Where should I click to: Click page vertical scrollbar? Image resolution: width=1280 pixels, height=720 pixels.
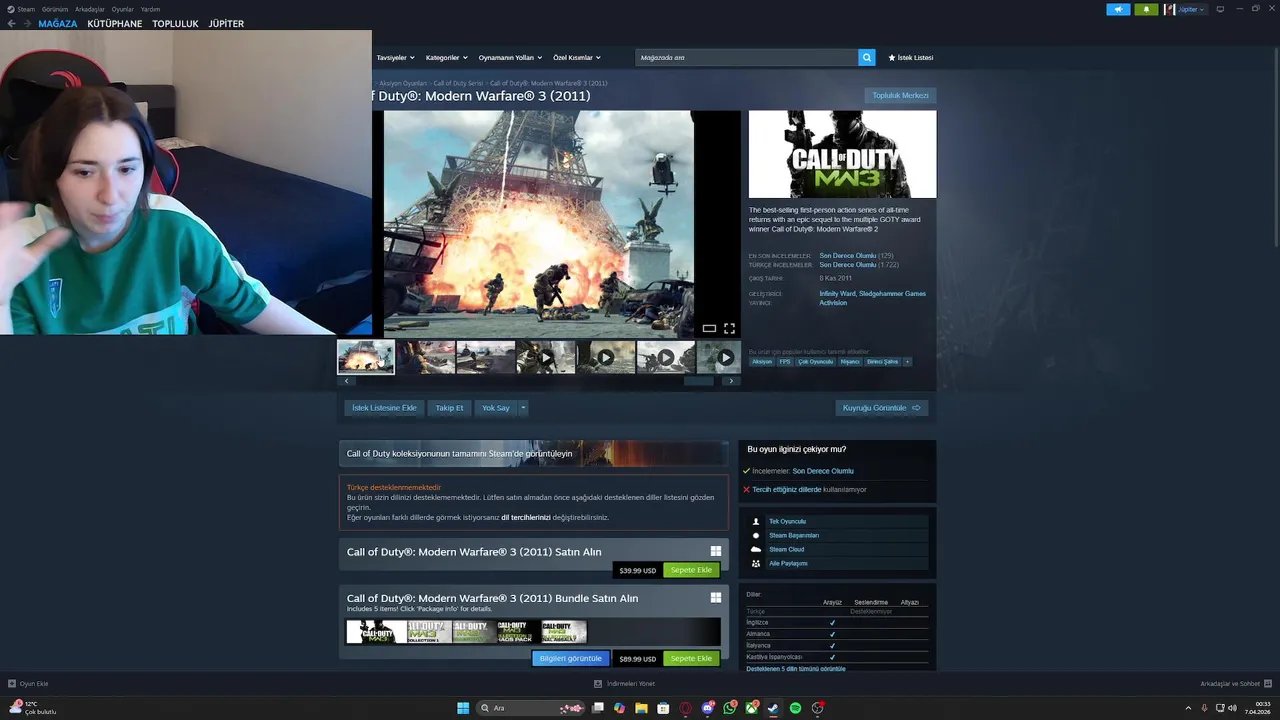1275,150
